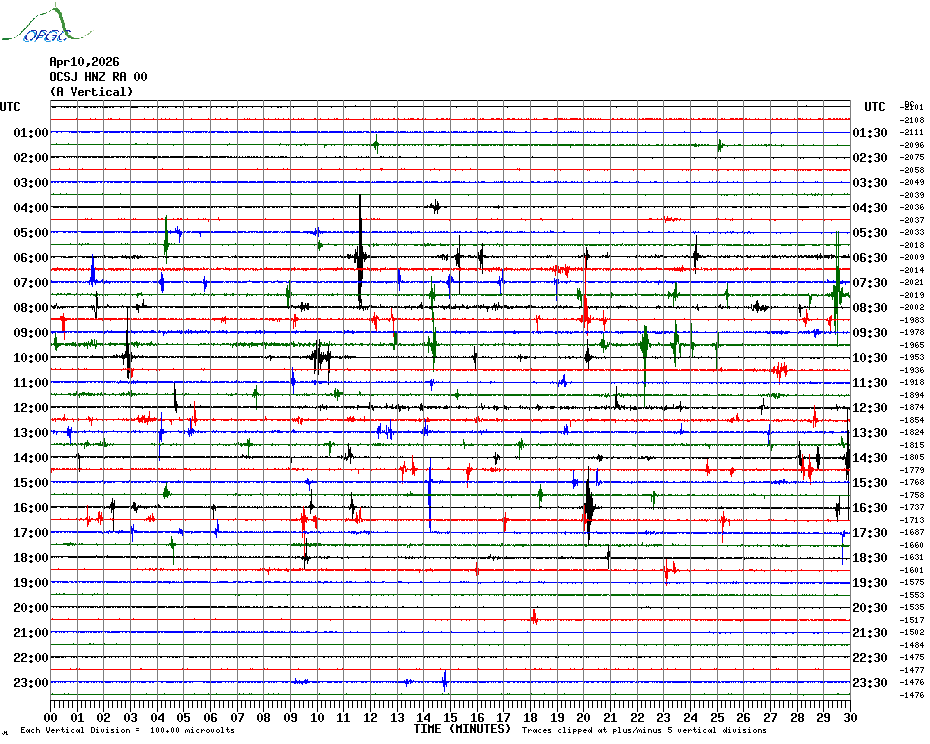
Task: Click the vertical division microvolts note
Action: point(127,731)
